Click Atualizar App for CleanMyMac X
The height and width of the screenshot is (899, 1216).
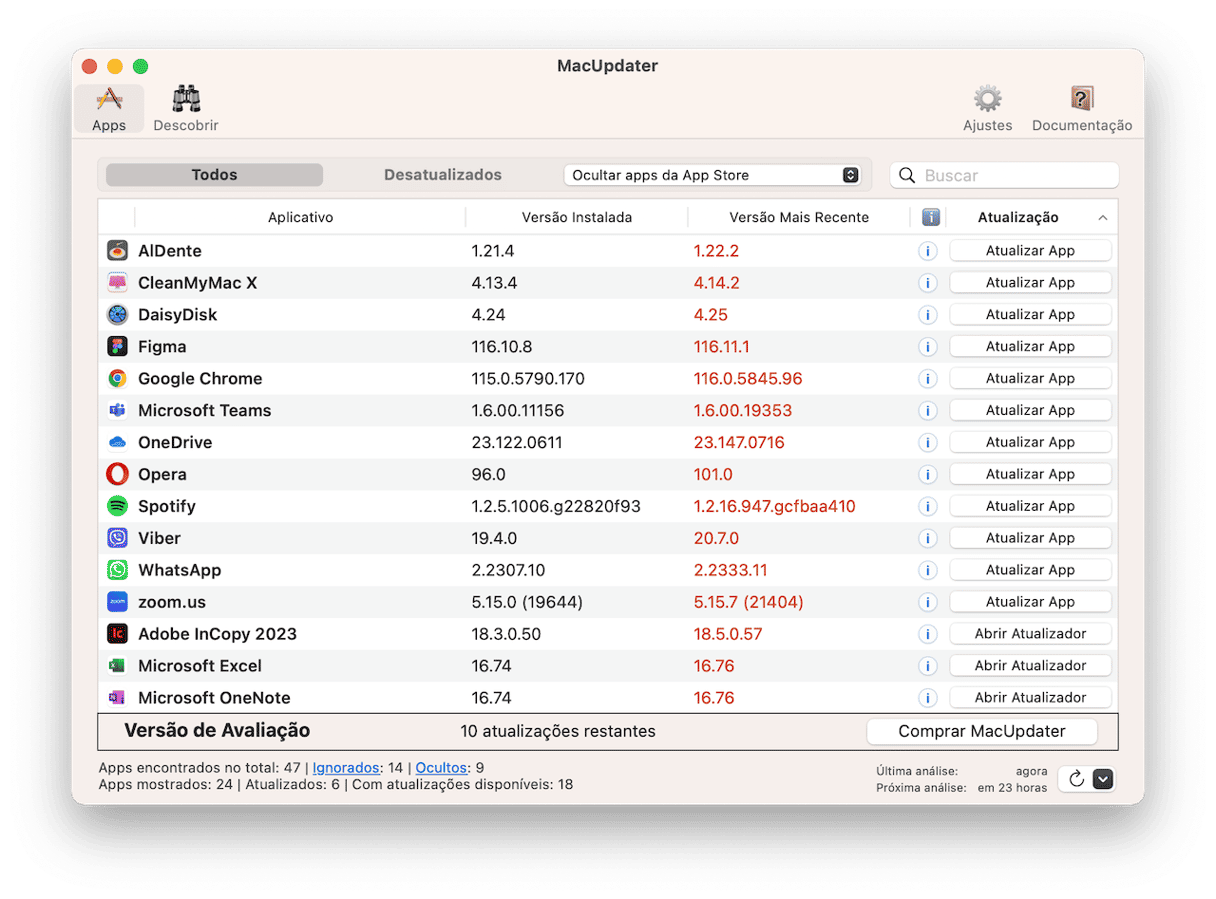coord(1030,283)
